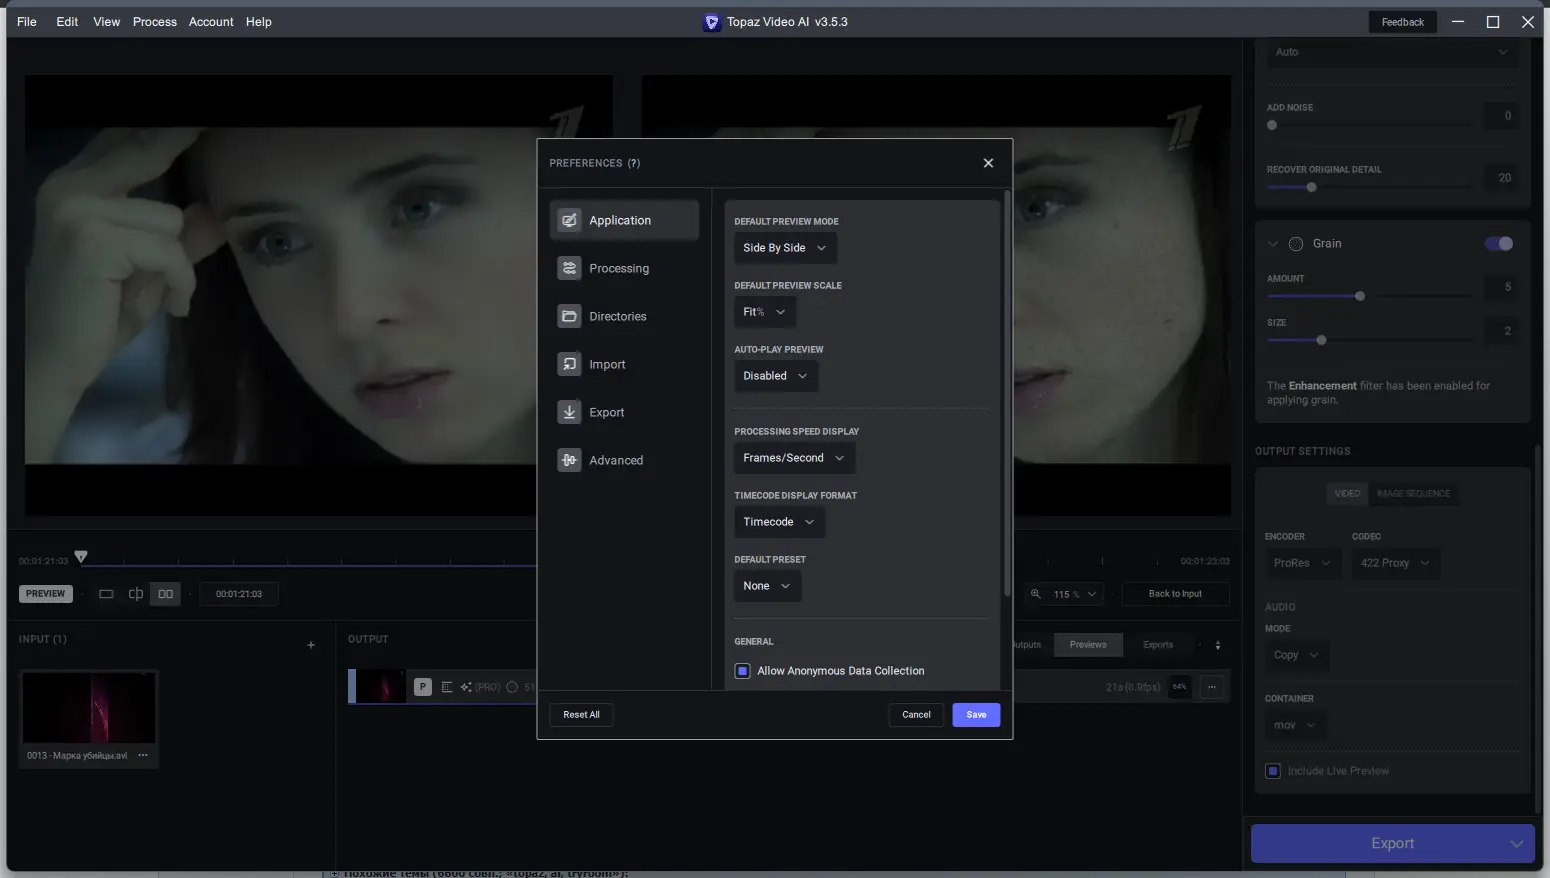This screenshot has height=878, width=1550.
Task: Switch to side-by-side view icon
Action: [166, 594]
